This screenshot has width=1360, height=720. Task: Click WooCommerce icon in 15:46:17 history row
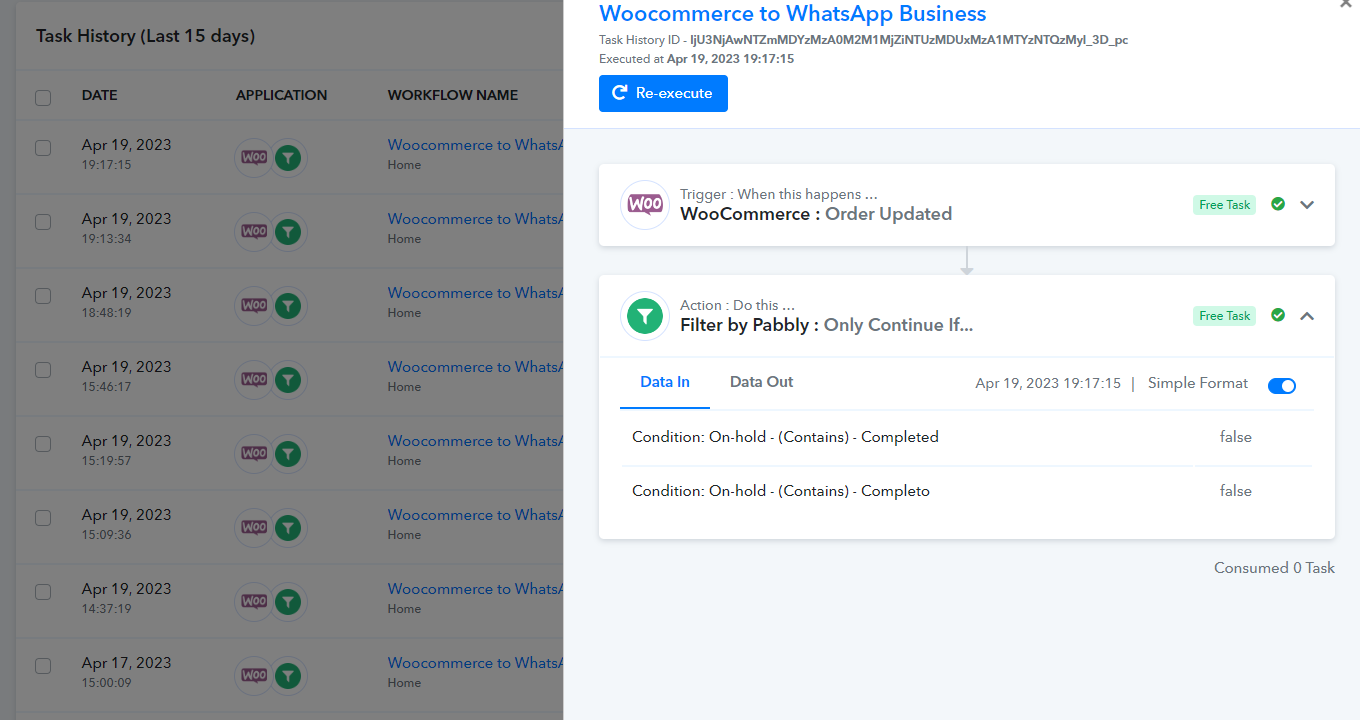point(254,379)
